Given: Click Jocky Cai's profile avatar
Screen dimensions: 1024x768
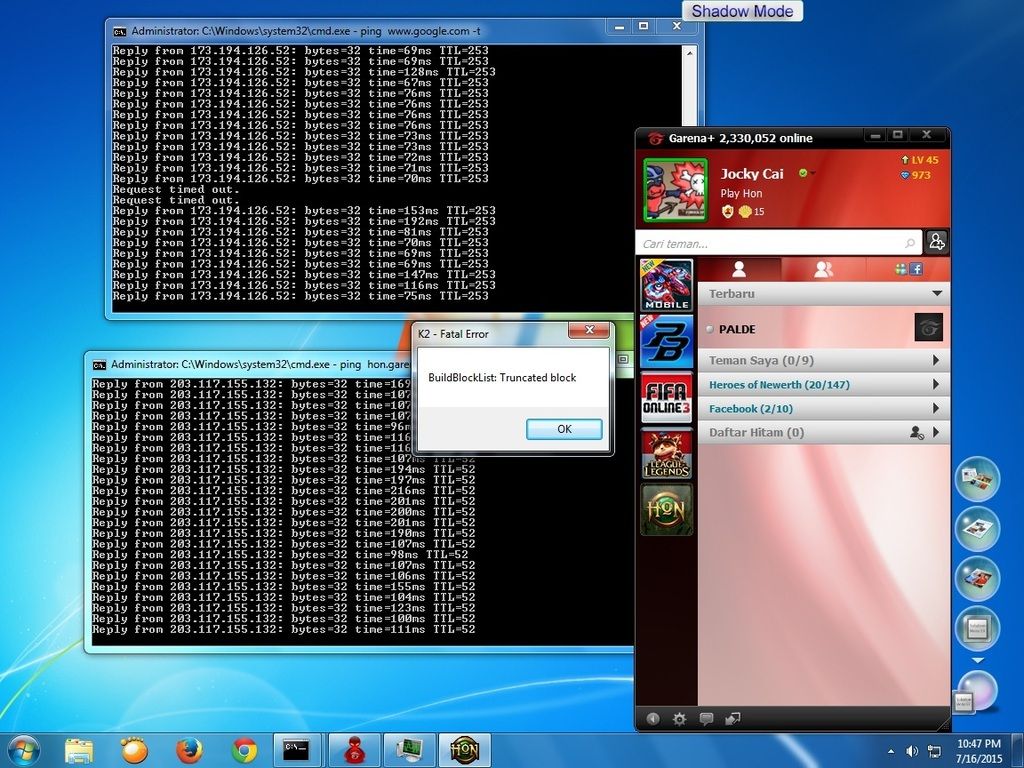Looking at the screenshot, I should click(x=675, y=190).
